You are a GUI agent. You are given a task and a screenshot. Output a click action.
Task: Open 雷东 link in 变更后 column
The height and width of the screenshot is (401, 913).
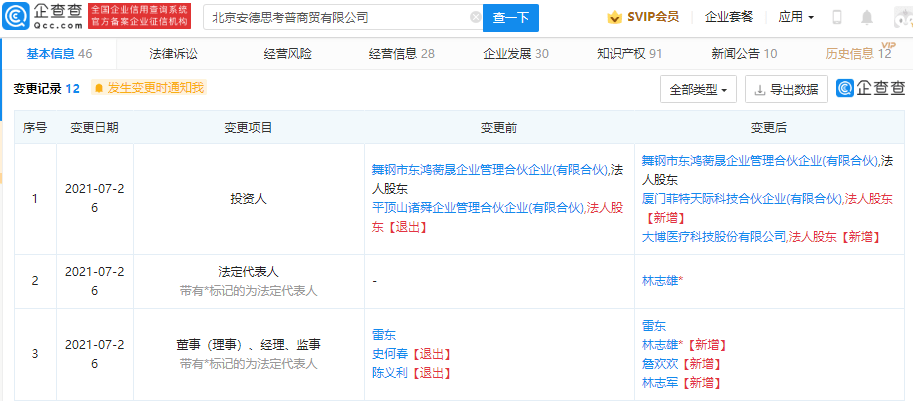pyautogui.click(x=654, y=325)
